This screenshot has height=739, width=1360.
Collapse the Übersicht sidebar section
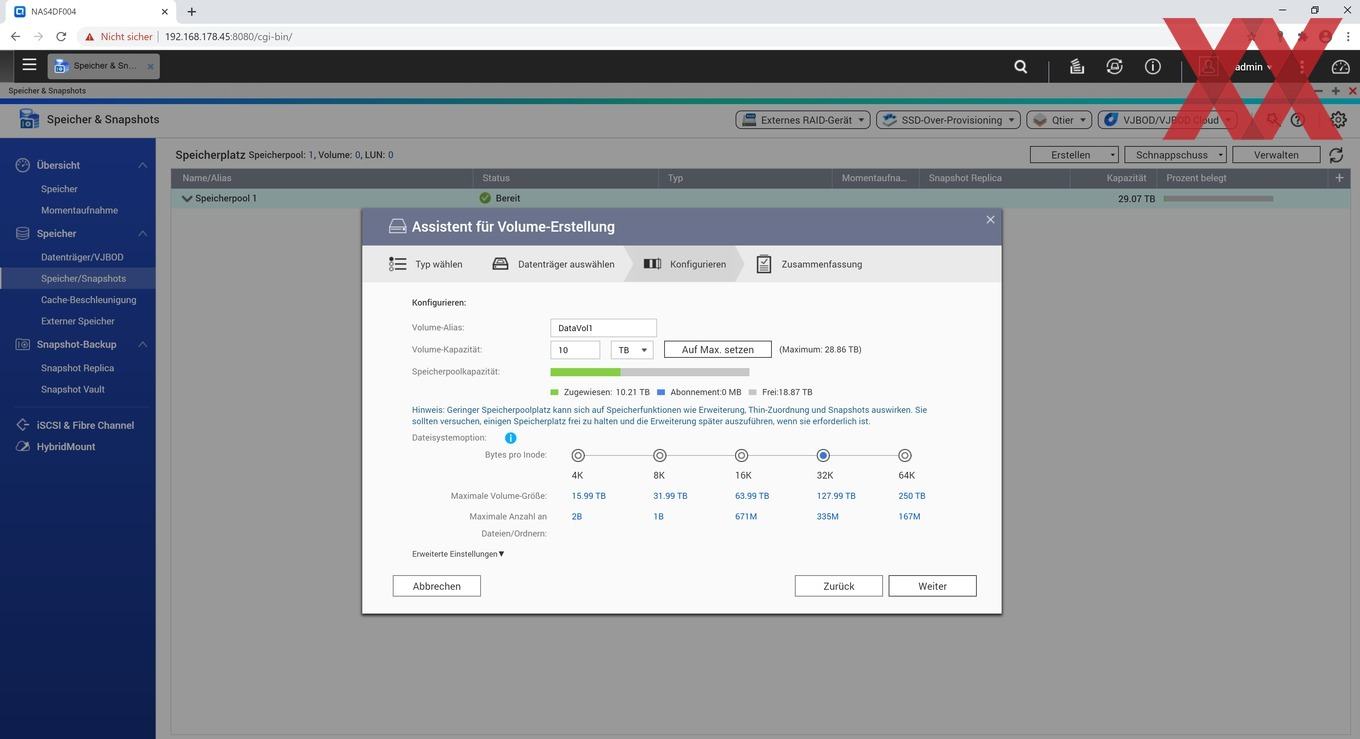(142, 165)
